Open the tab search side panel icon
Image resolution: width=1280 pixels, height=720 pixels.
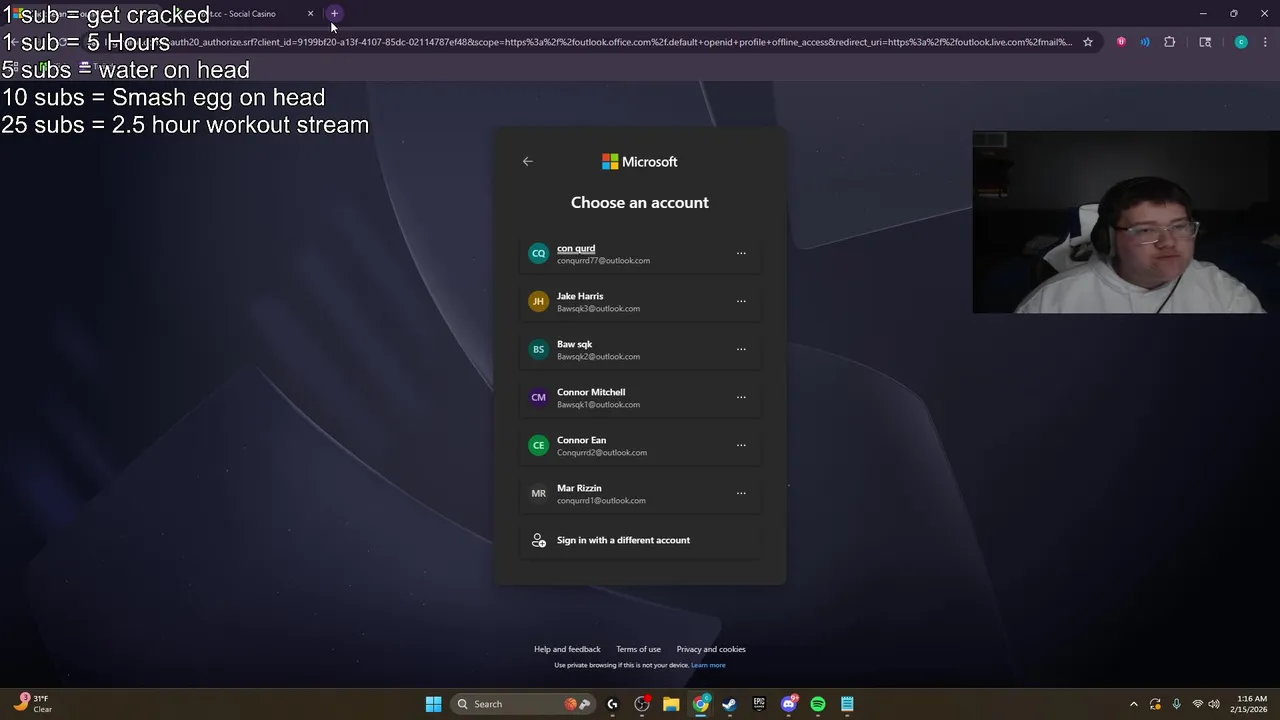click(x=1205, y=42)
